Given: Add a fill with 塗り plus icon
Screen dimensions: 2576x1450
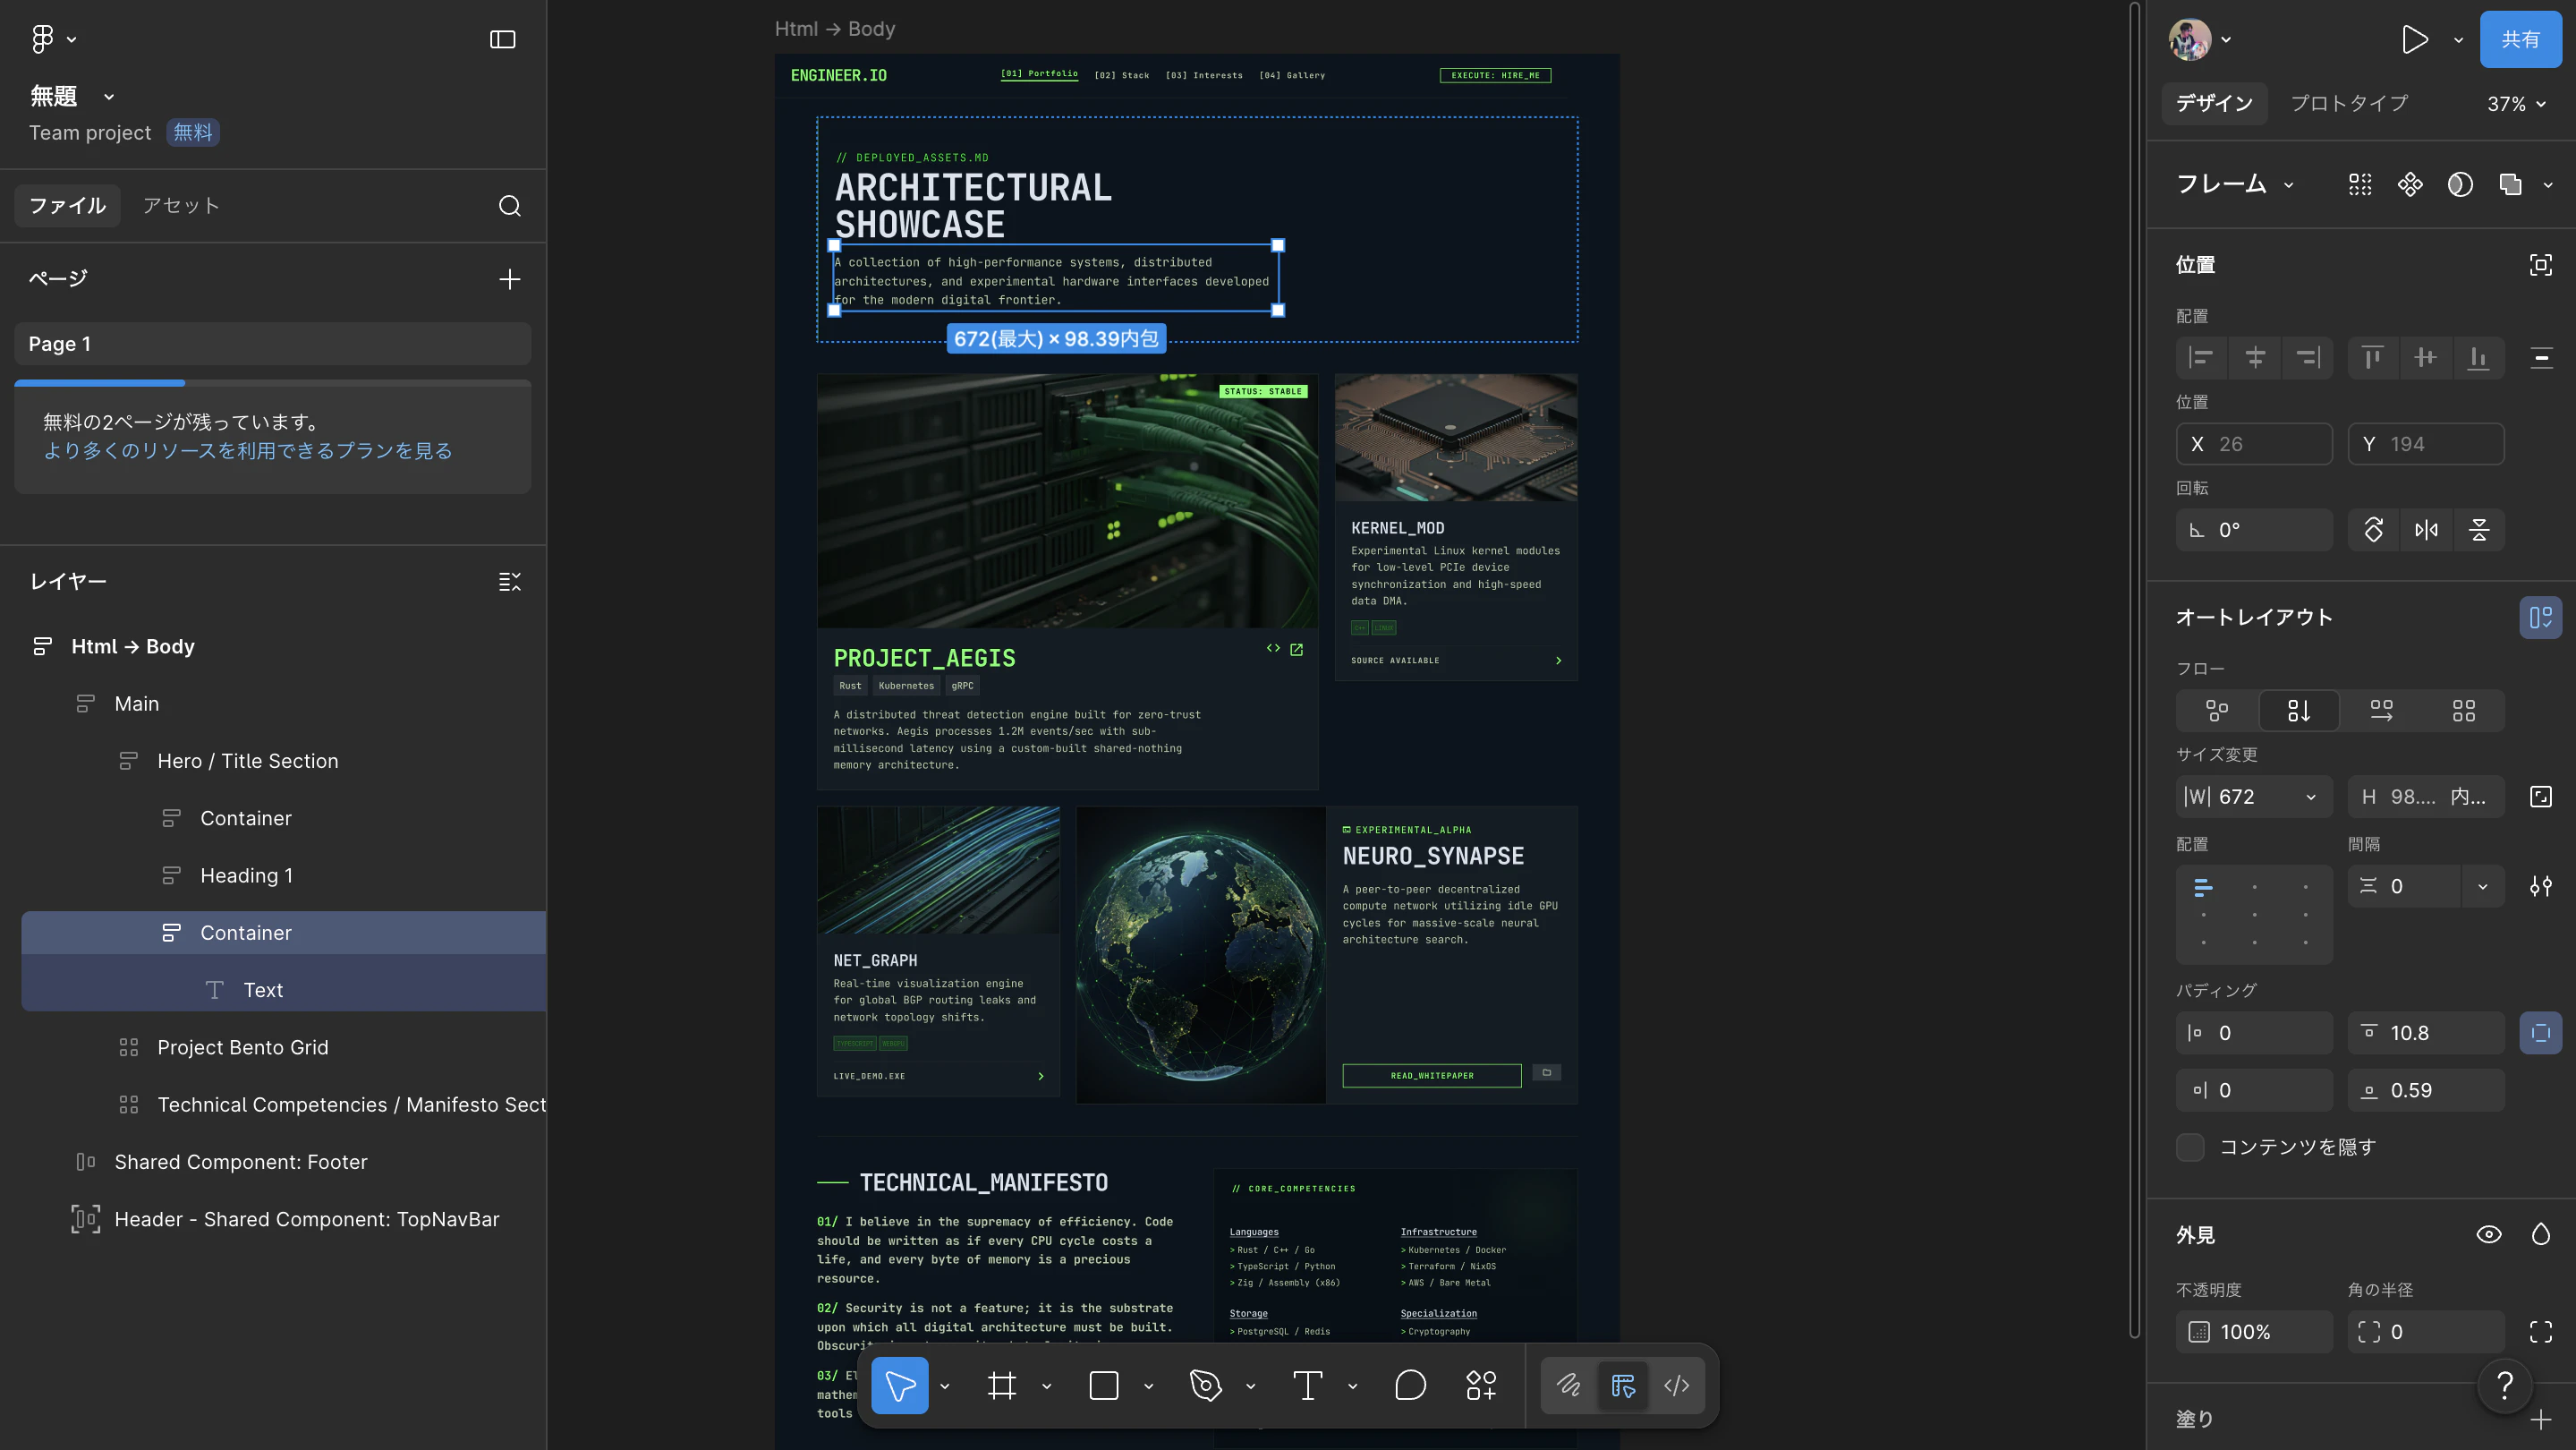Looking at the screenshot, I should click(2541, 1419).
